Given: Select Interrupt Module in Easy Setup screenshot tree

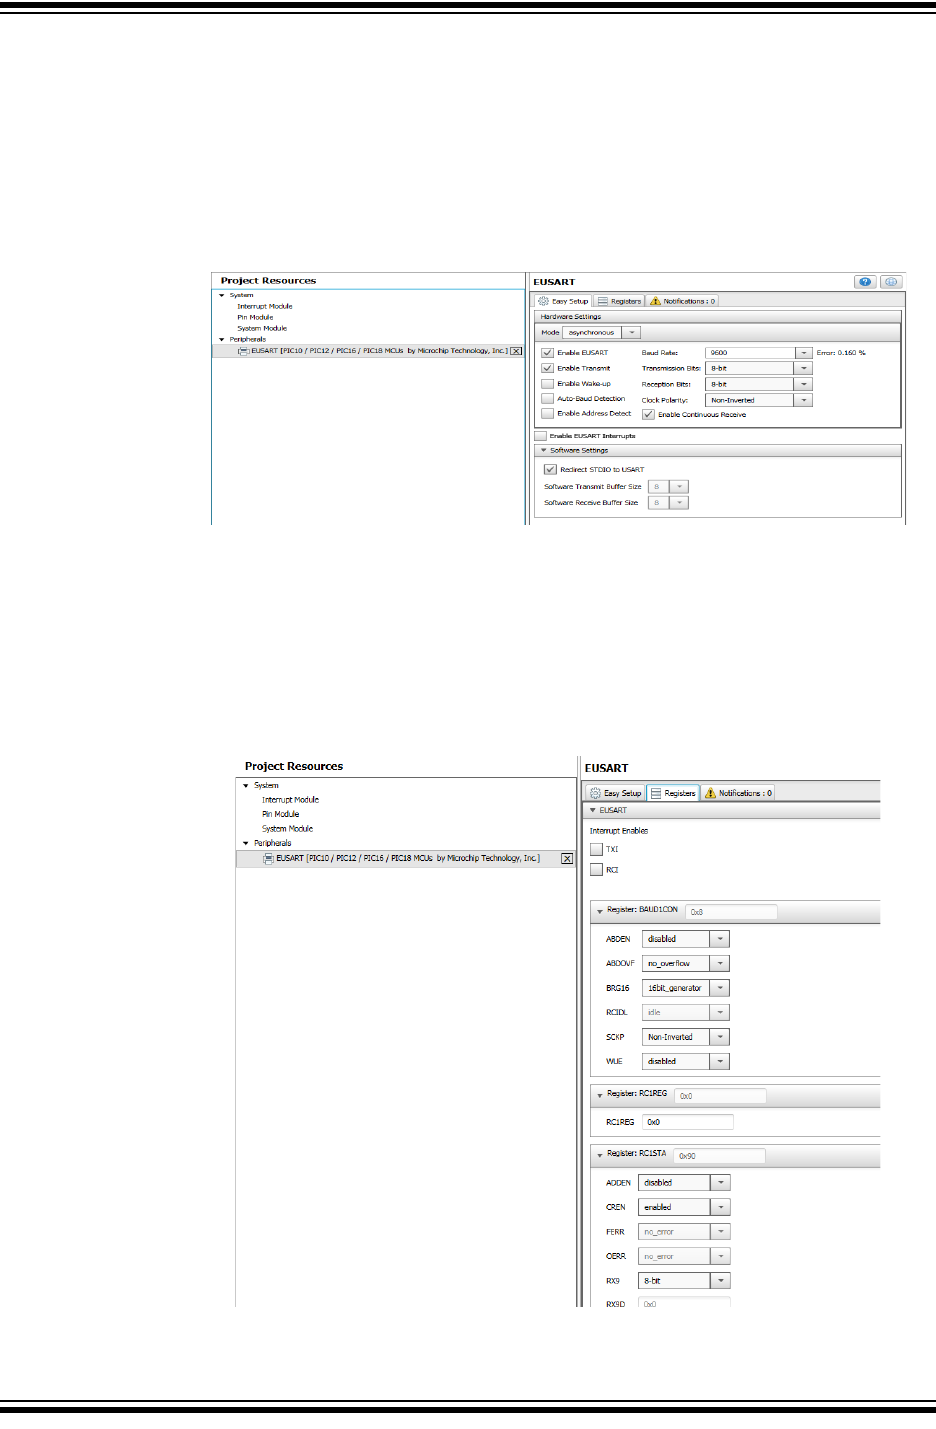Looking at the screenshot, I should [265, 306].
